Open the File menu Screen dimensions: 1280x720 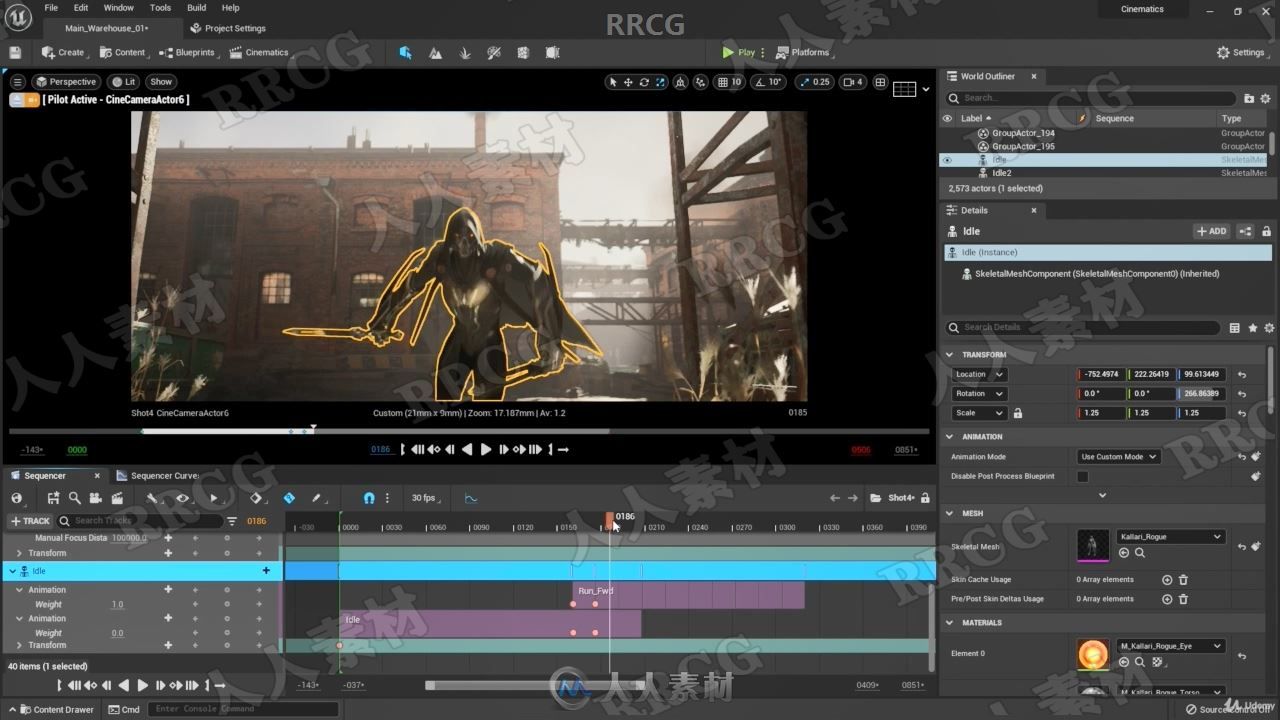51,8
